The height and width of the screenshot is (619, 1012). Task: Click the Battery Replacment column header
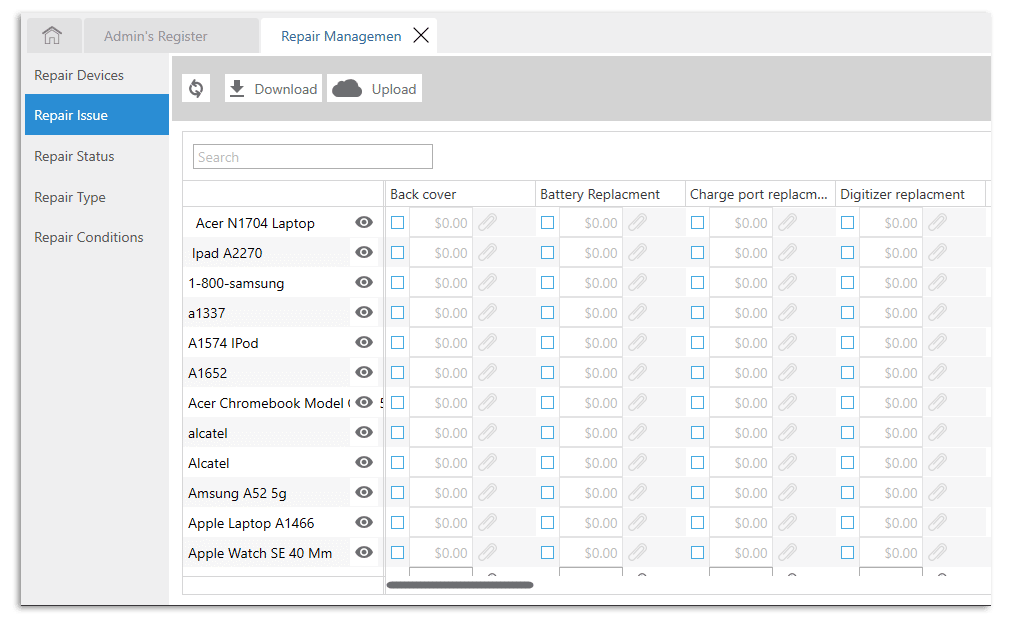click(610, 194)
